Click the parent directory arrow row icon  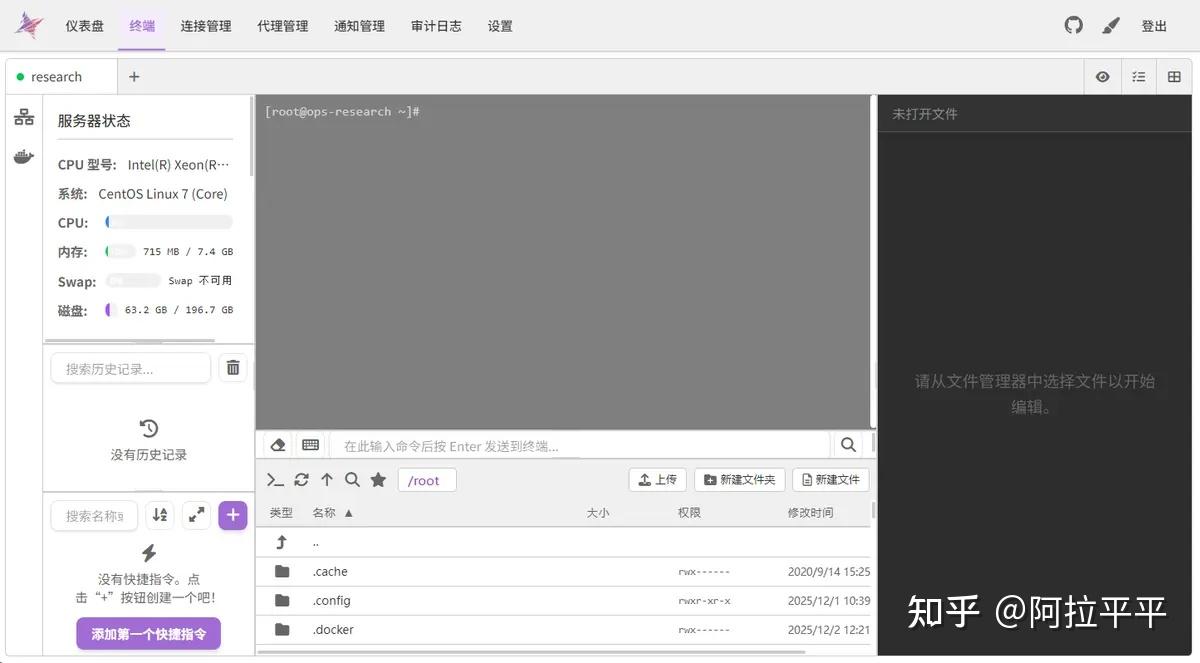(x=282, y=542)
